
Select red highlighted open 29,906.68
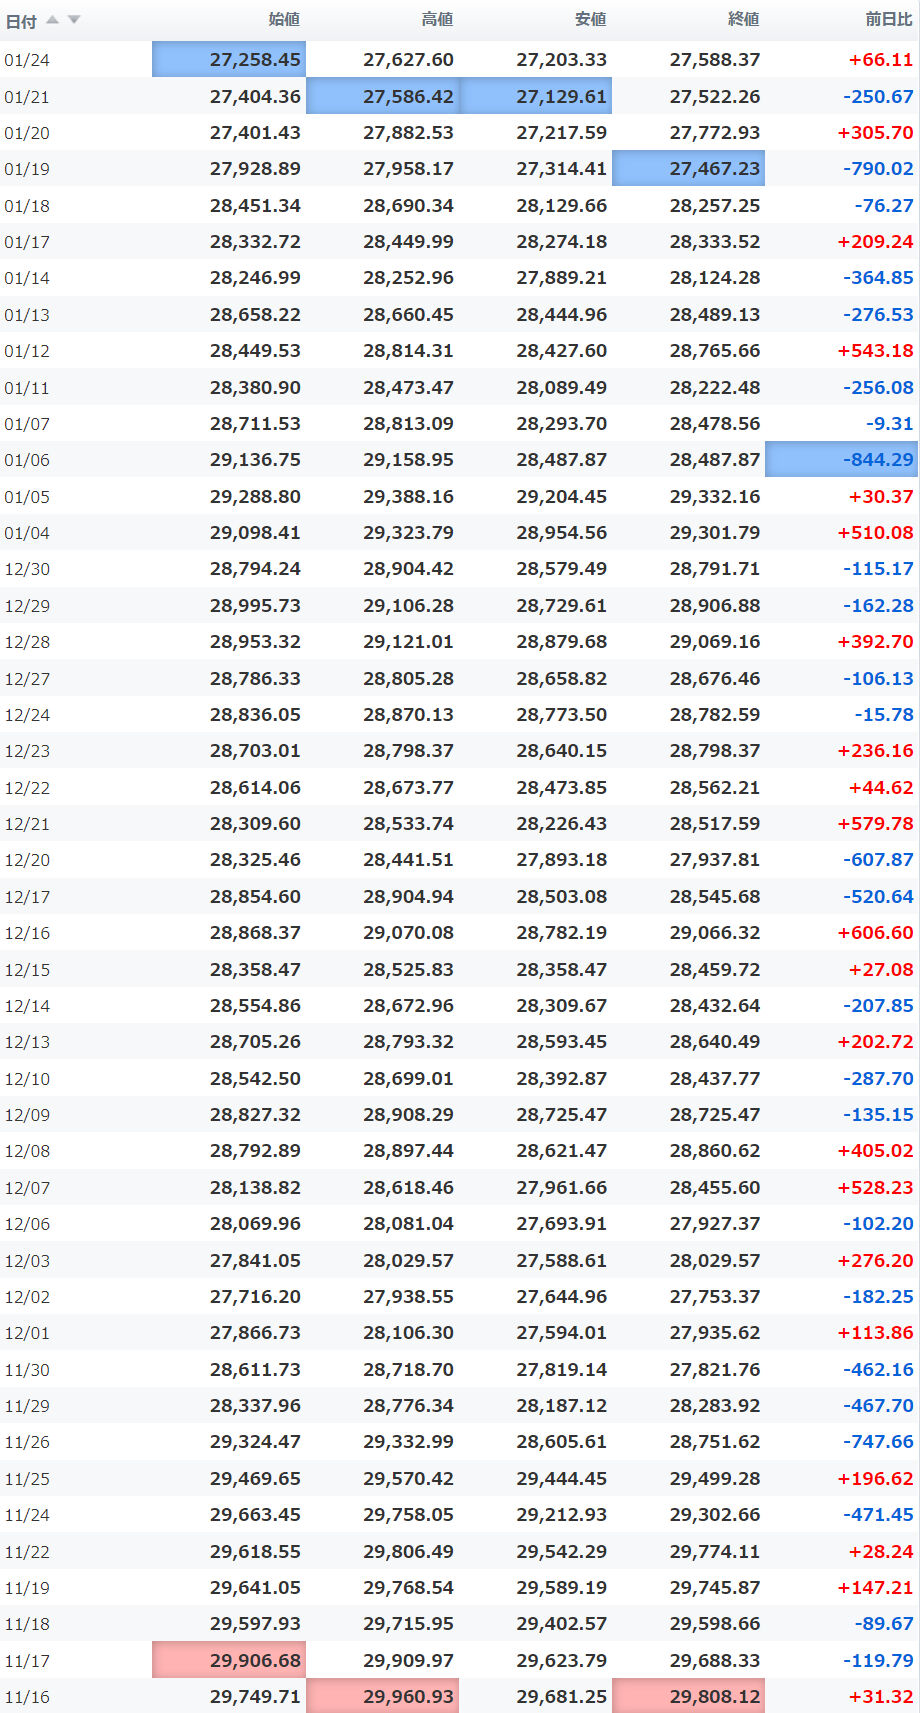coord(229,1660)
